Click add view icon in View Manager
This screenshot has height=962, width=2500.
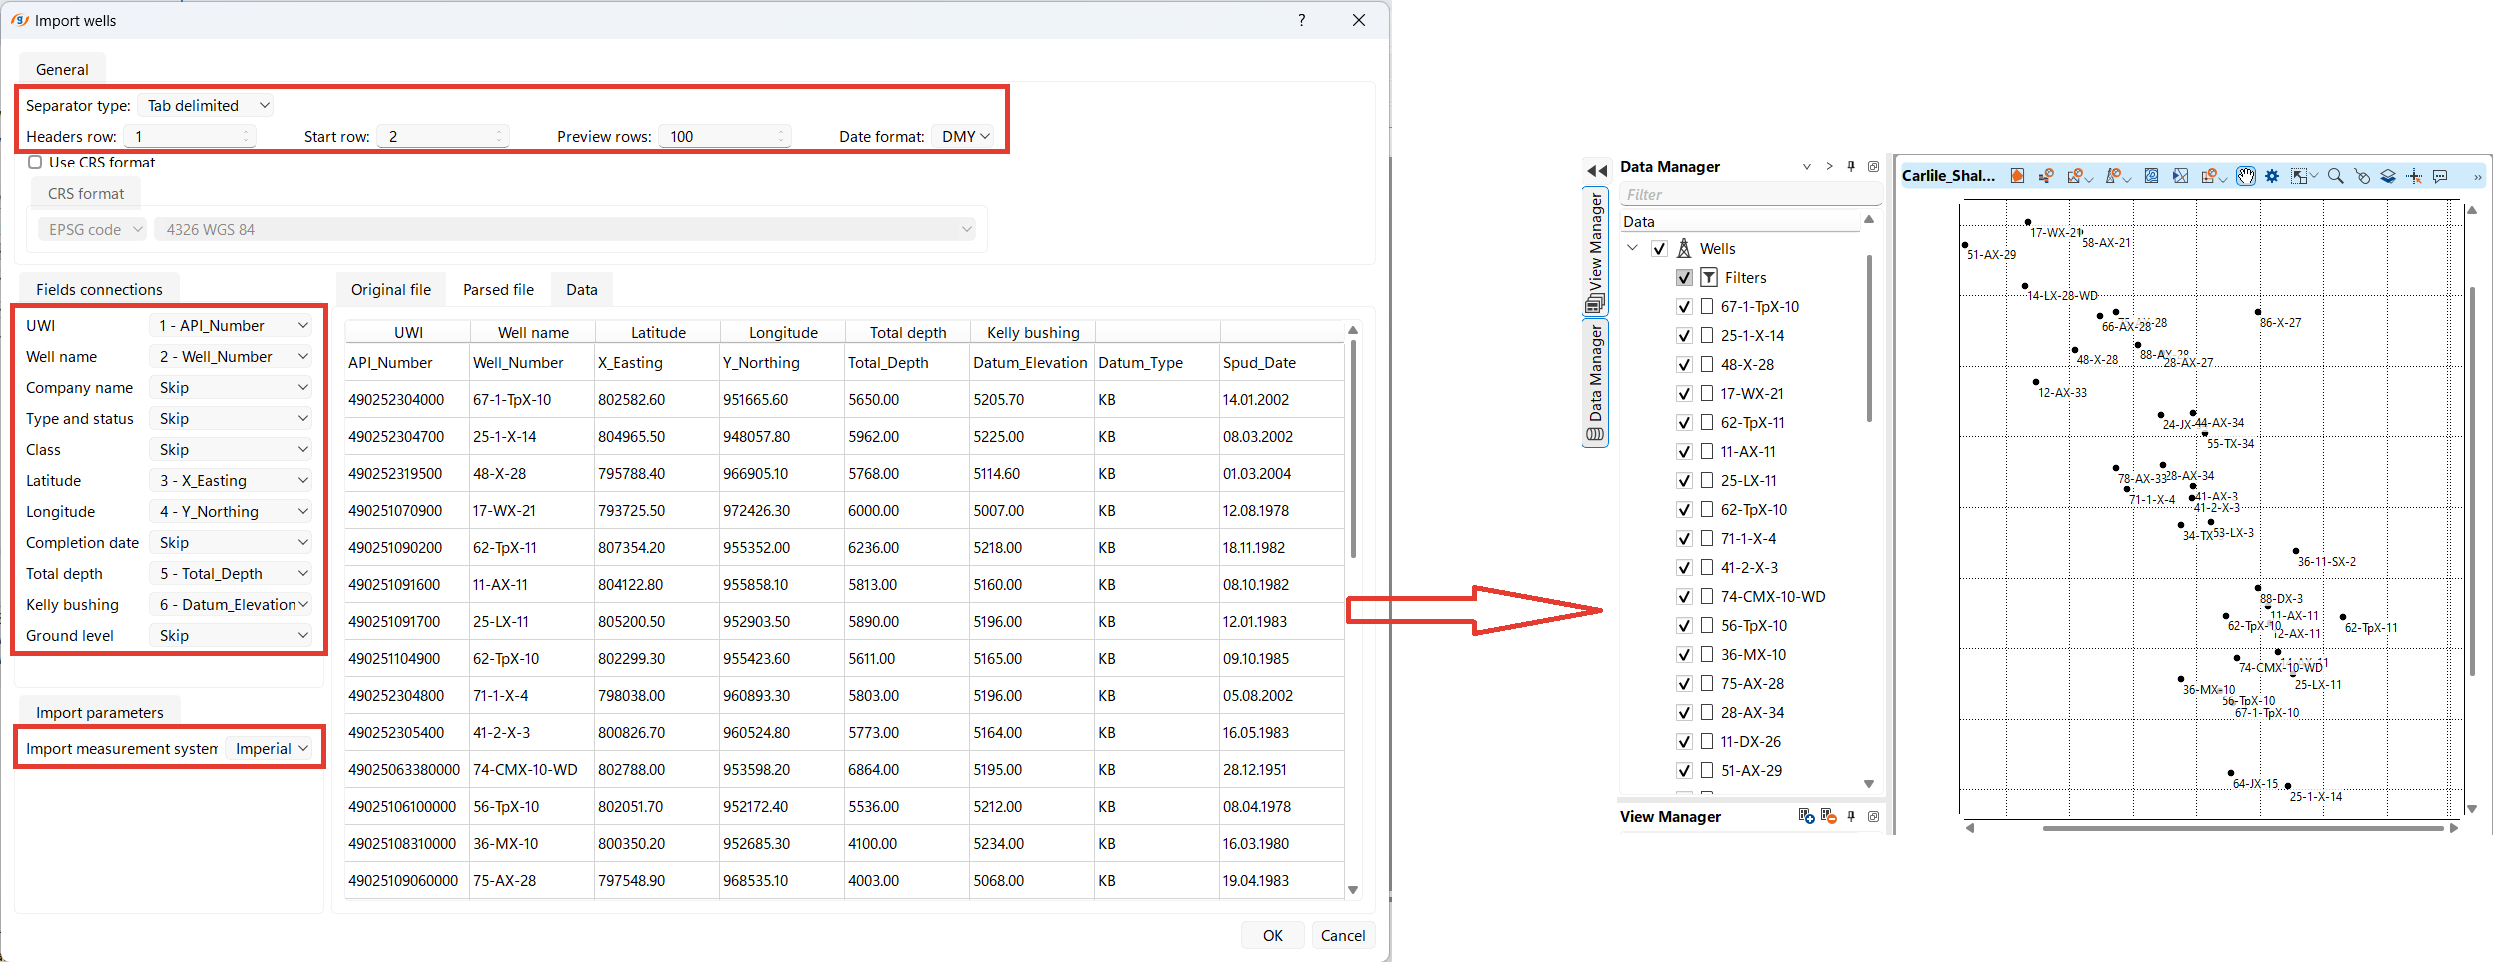pyautogui.click(x=1806, y=816)
